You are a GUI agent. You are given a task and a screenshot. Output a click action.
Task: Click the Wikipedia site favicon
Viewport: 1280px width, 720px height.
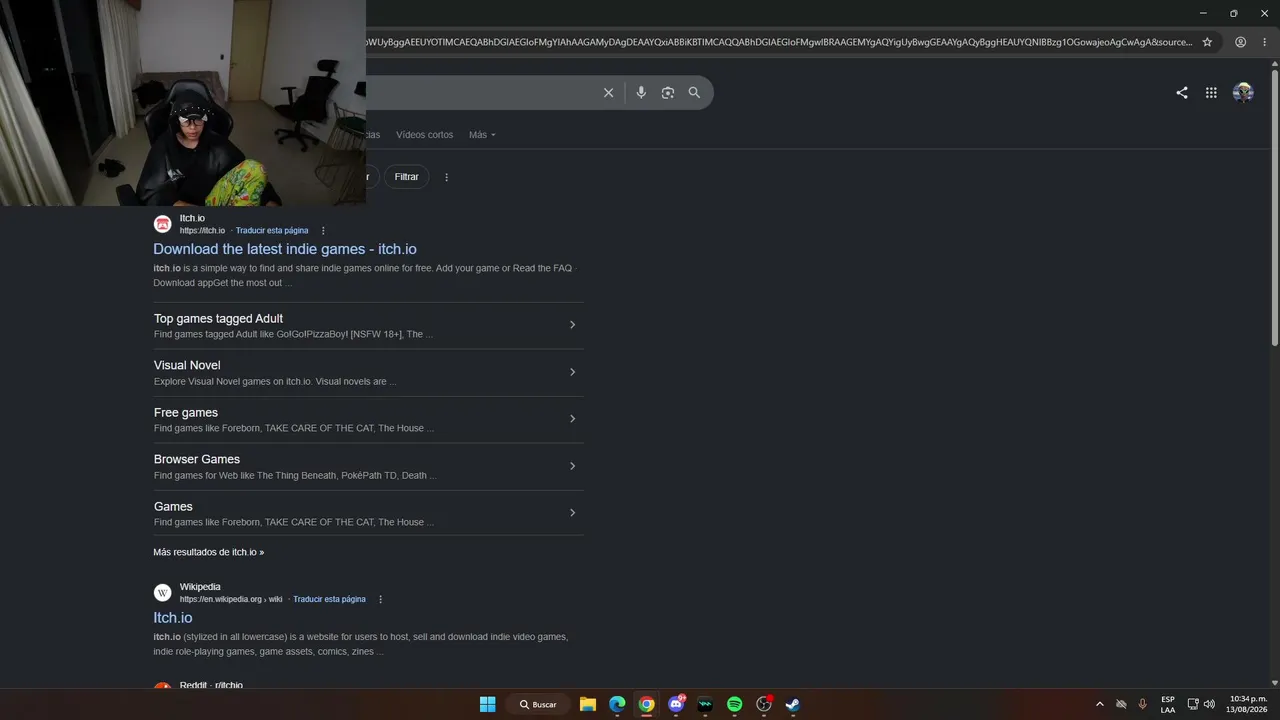[162, 593]
